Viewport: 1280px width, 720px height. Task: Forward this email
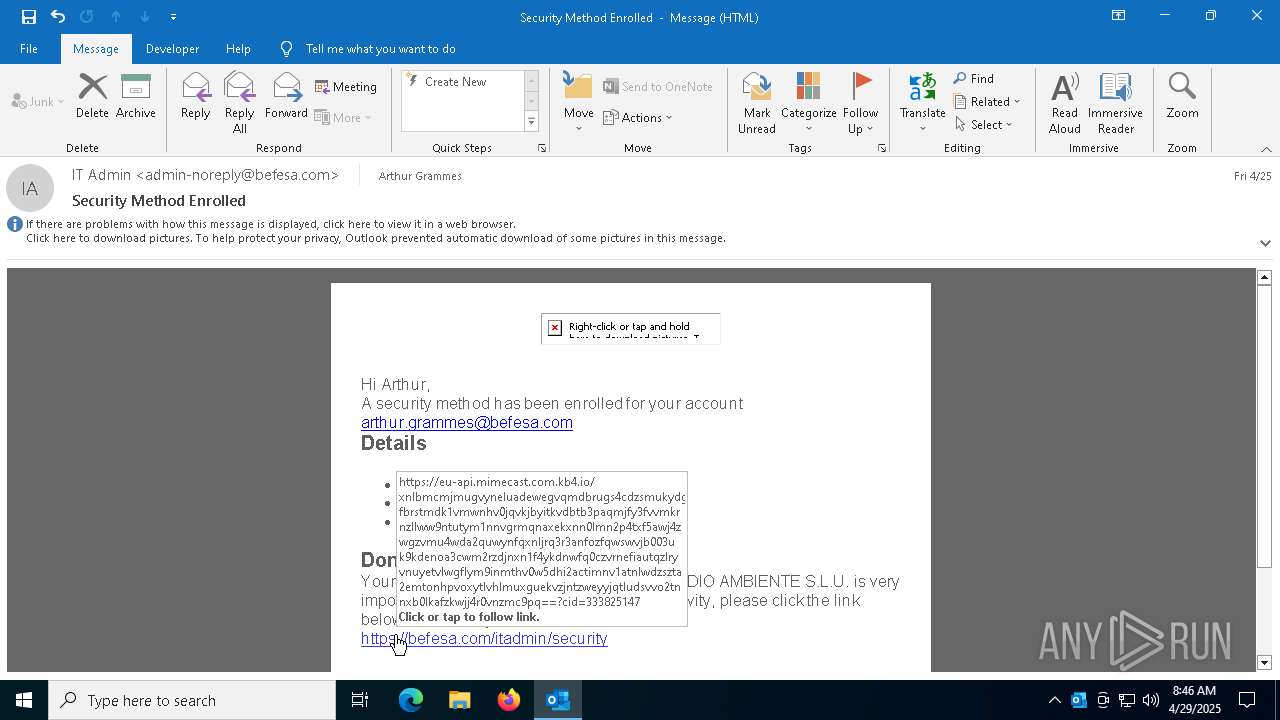286,97
